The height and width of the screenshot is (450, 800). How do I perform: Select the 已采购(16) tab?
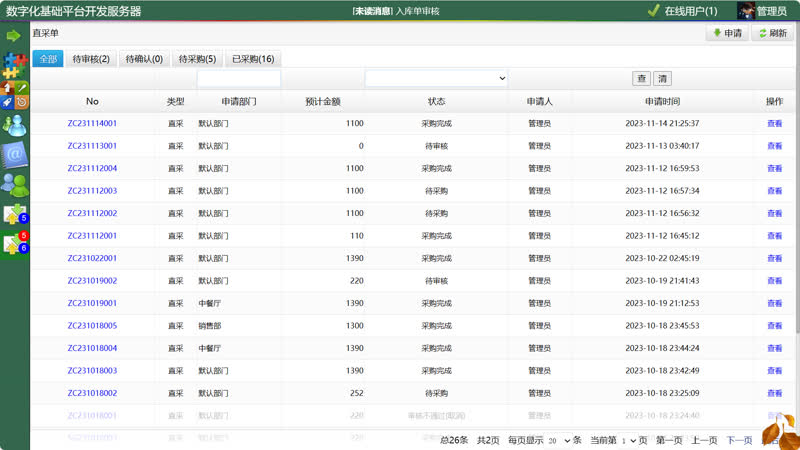click(x=253, y=59)
